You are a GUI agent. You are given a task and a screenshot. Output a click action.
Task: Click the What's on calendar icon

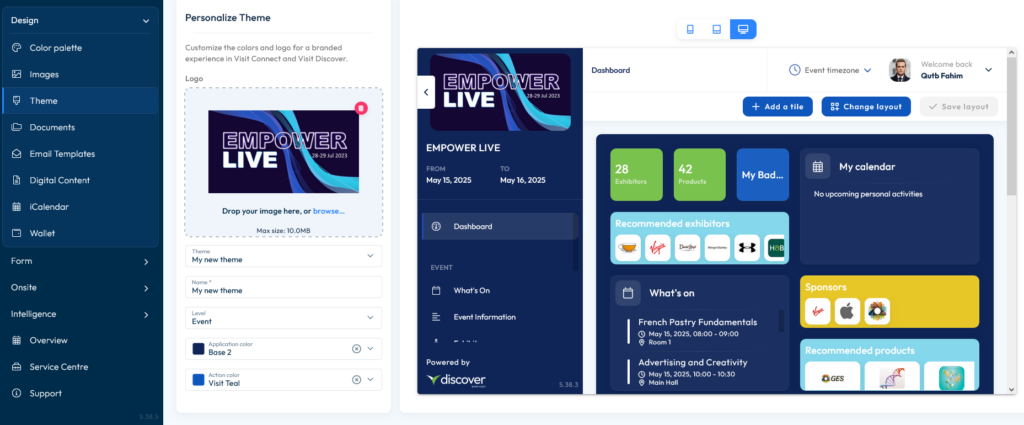coord(628,293)
